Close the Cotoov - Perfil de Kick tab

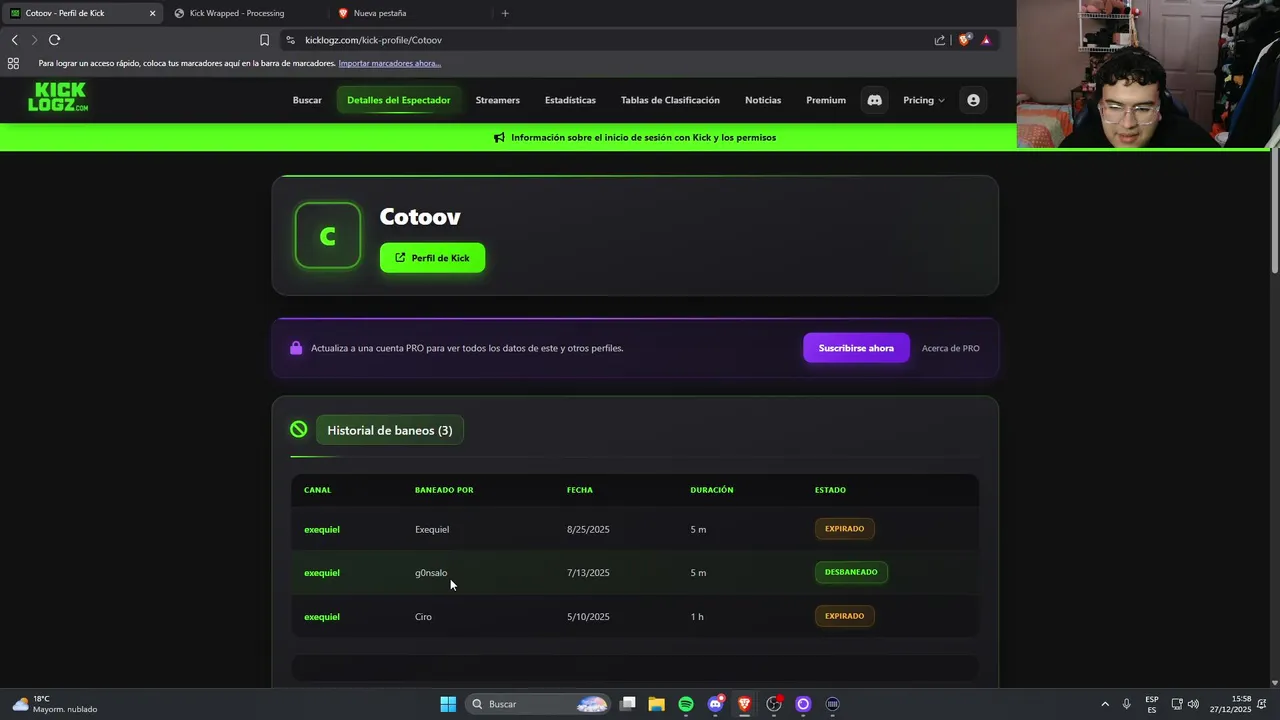point(153,13)
